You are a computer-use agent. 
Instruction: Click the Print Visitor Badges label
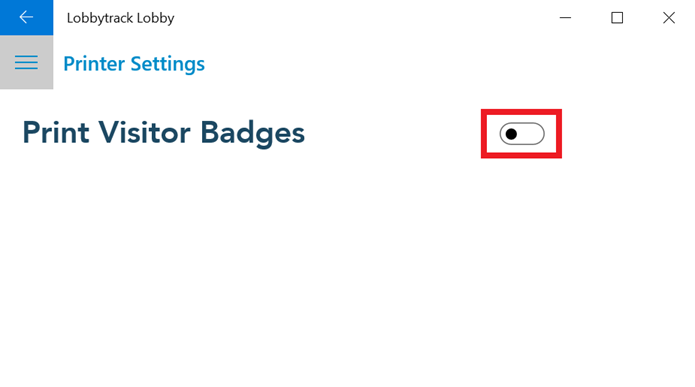tap(164, 133)
